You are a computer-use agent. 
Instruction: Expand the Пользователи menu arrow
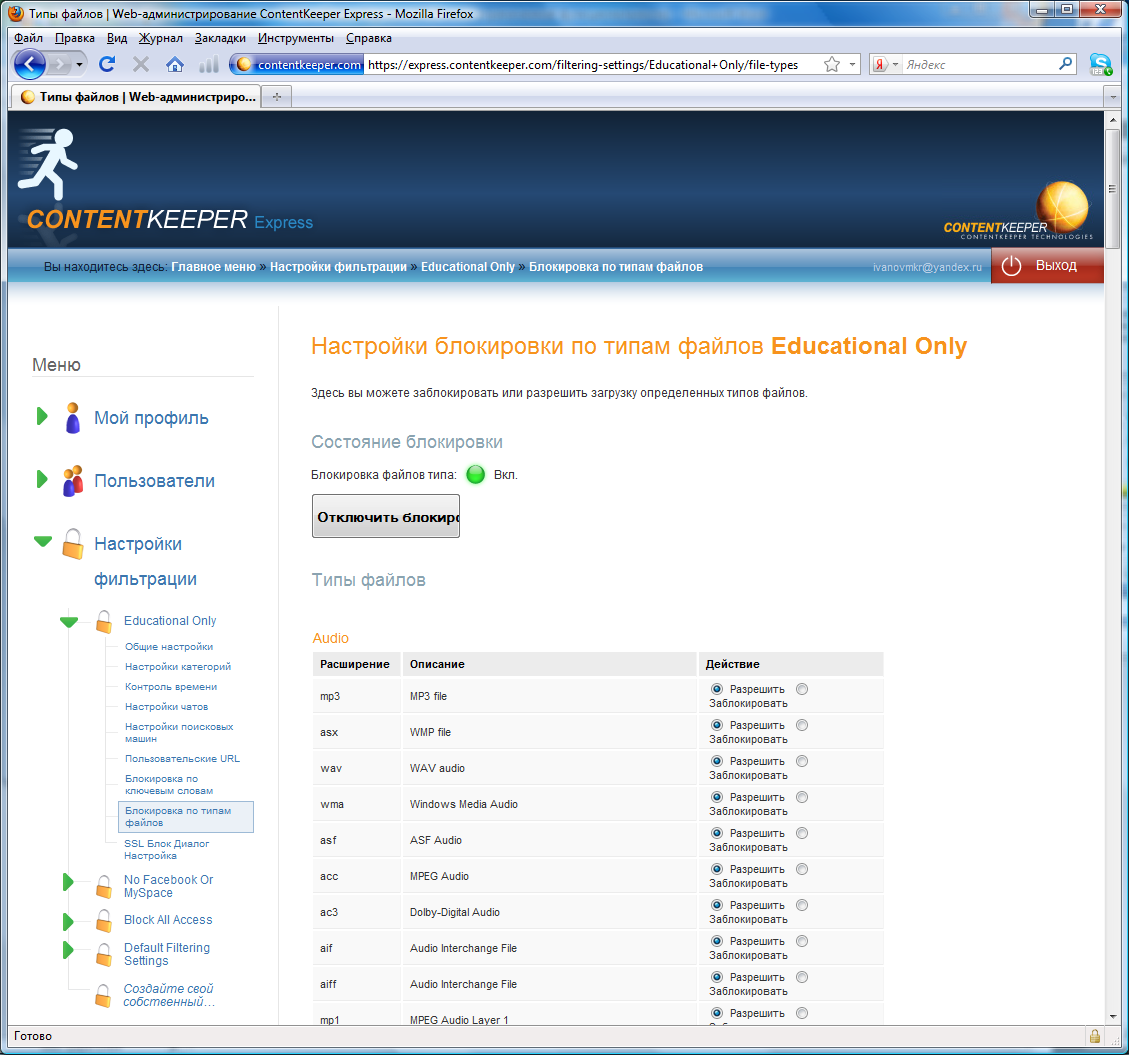pyautogui.click(x=42, y=479)
